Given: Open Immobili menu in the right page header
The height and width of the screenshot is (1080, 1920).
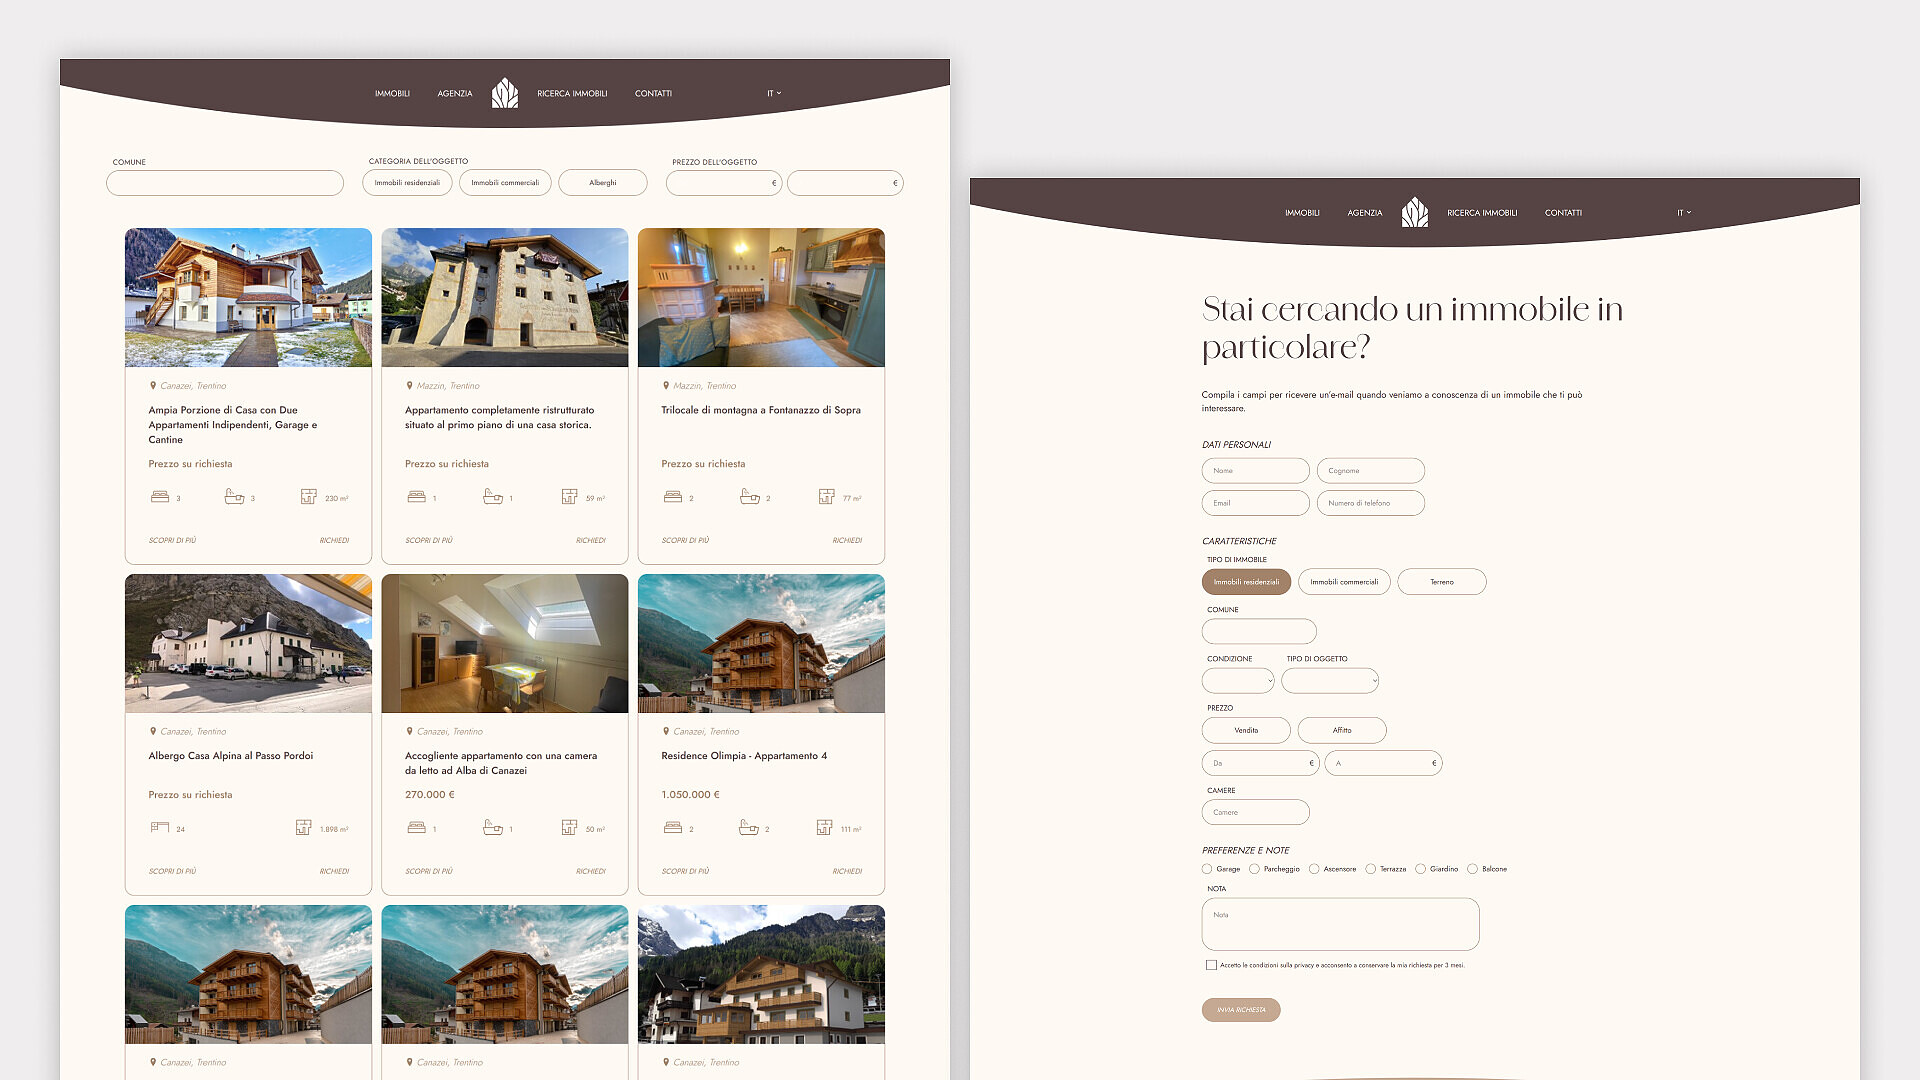Looking at the screenshot, I should coord(1302,212).
